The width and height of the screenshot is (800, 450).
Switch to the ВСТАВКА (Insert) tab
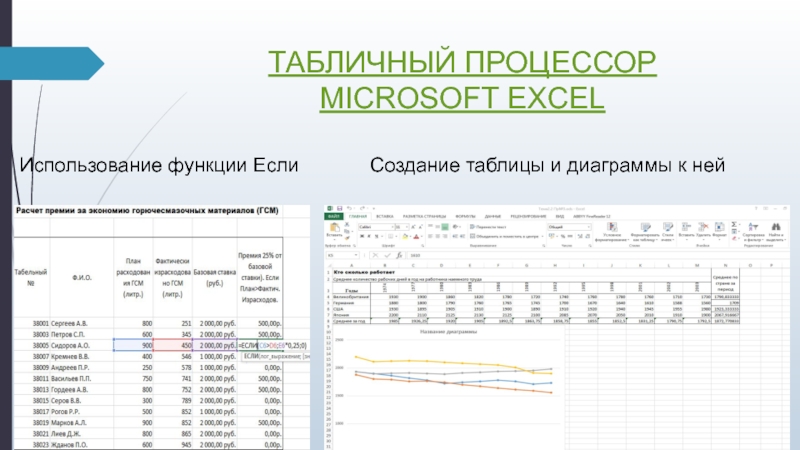(x=385, y=216)
